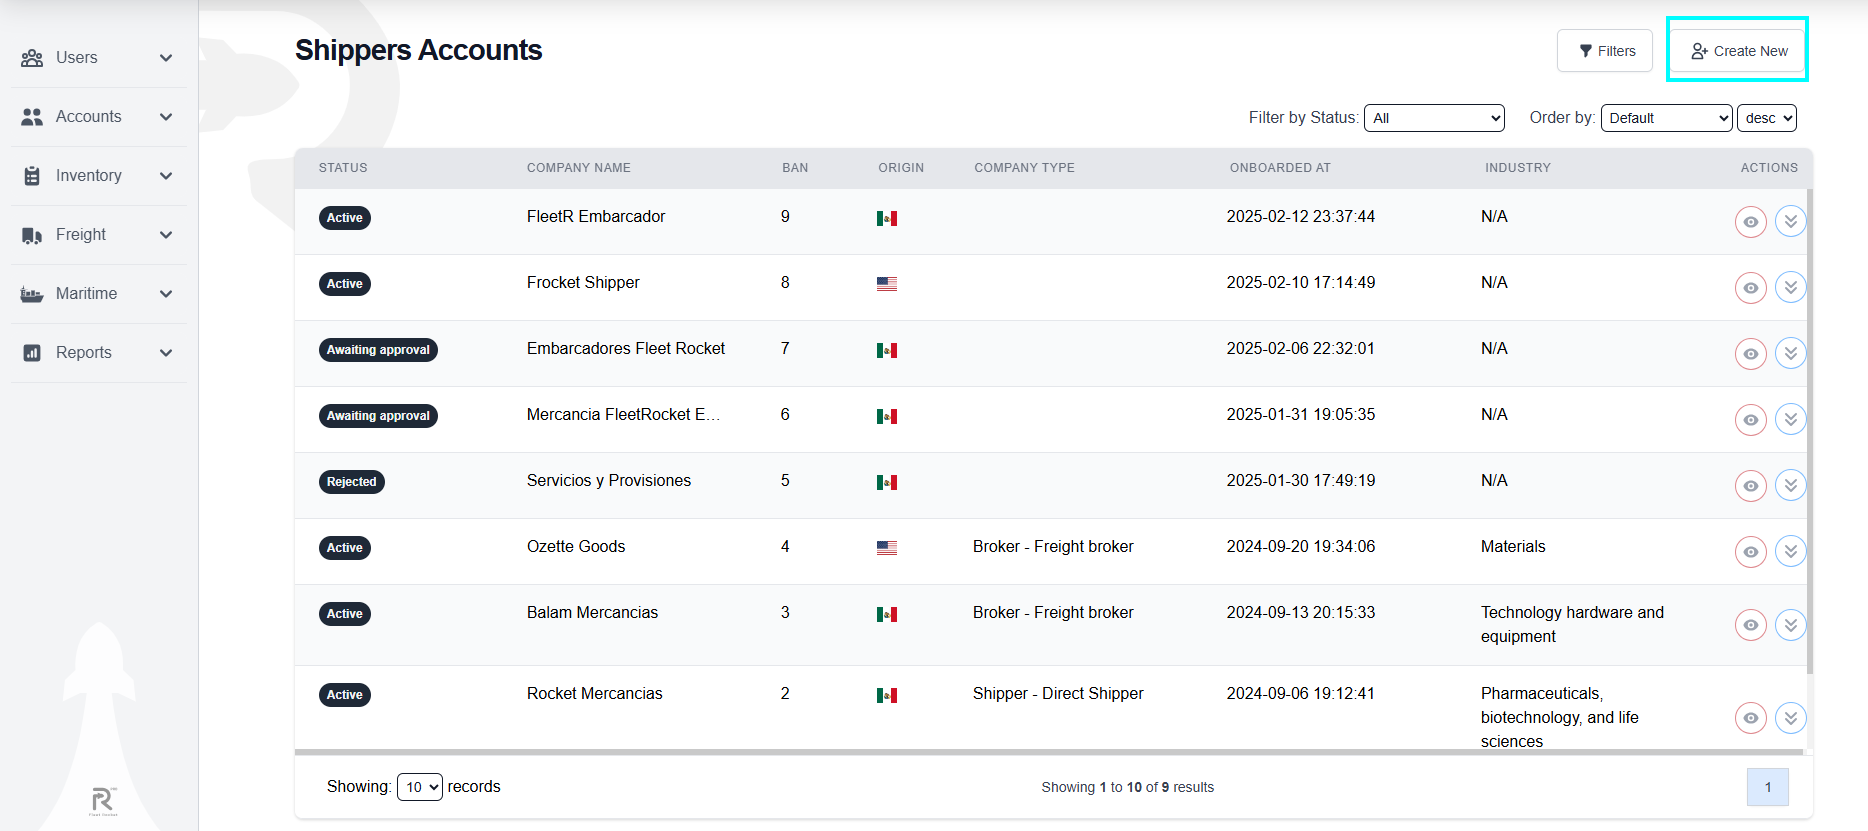1868x831 pixels.
Task: Go to page 1 in pagination
Action: coord(1767,787)
